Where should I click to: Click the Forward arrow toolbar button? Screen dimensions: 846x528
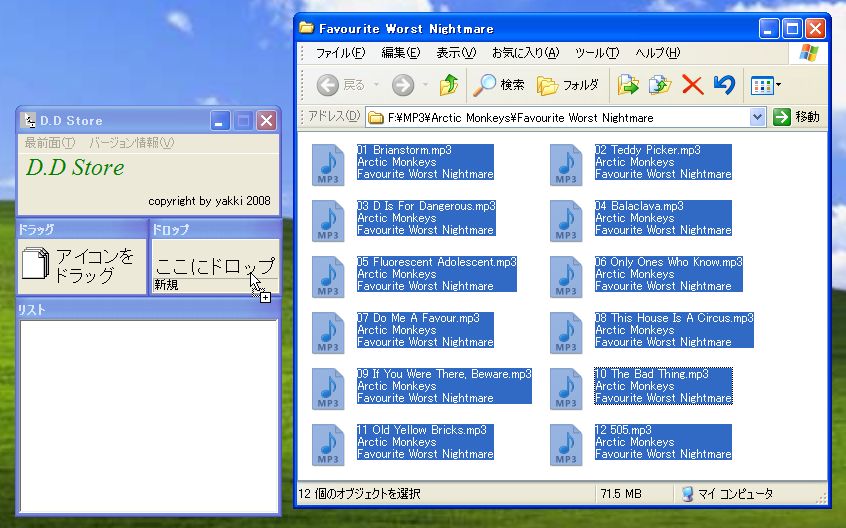click(x=402, y=85)
